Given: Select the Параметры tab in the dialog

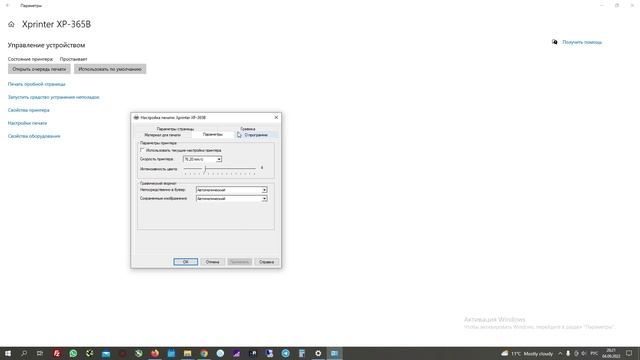Looking at the screenshot, I should (x=213, y=135).
